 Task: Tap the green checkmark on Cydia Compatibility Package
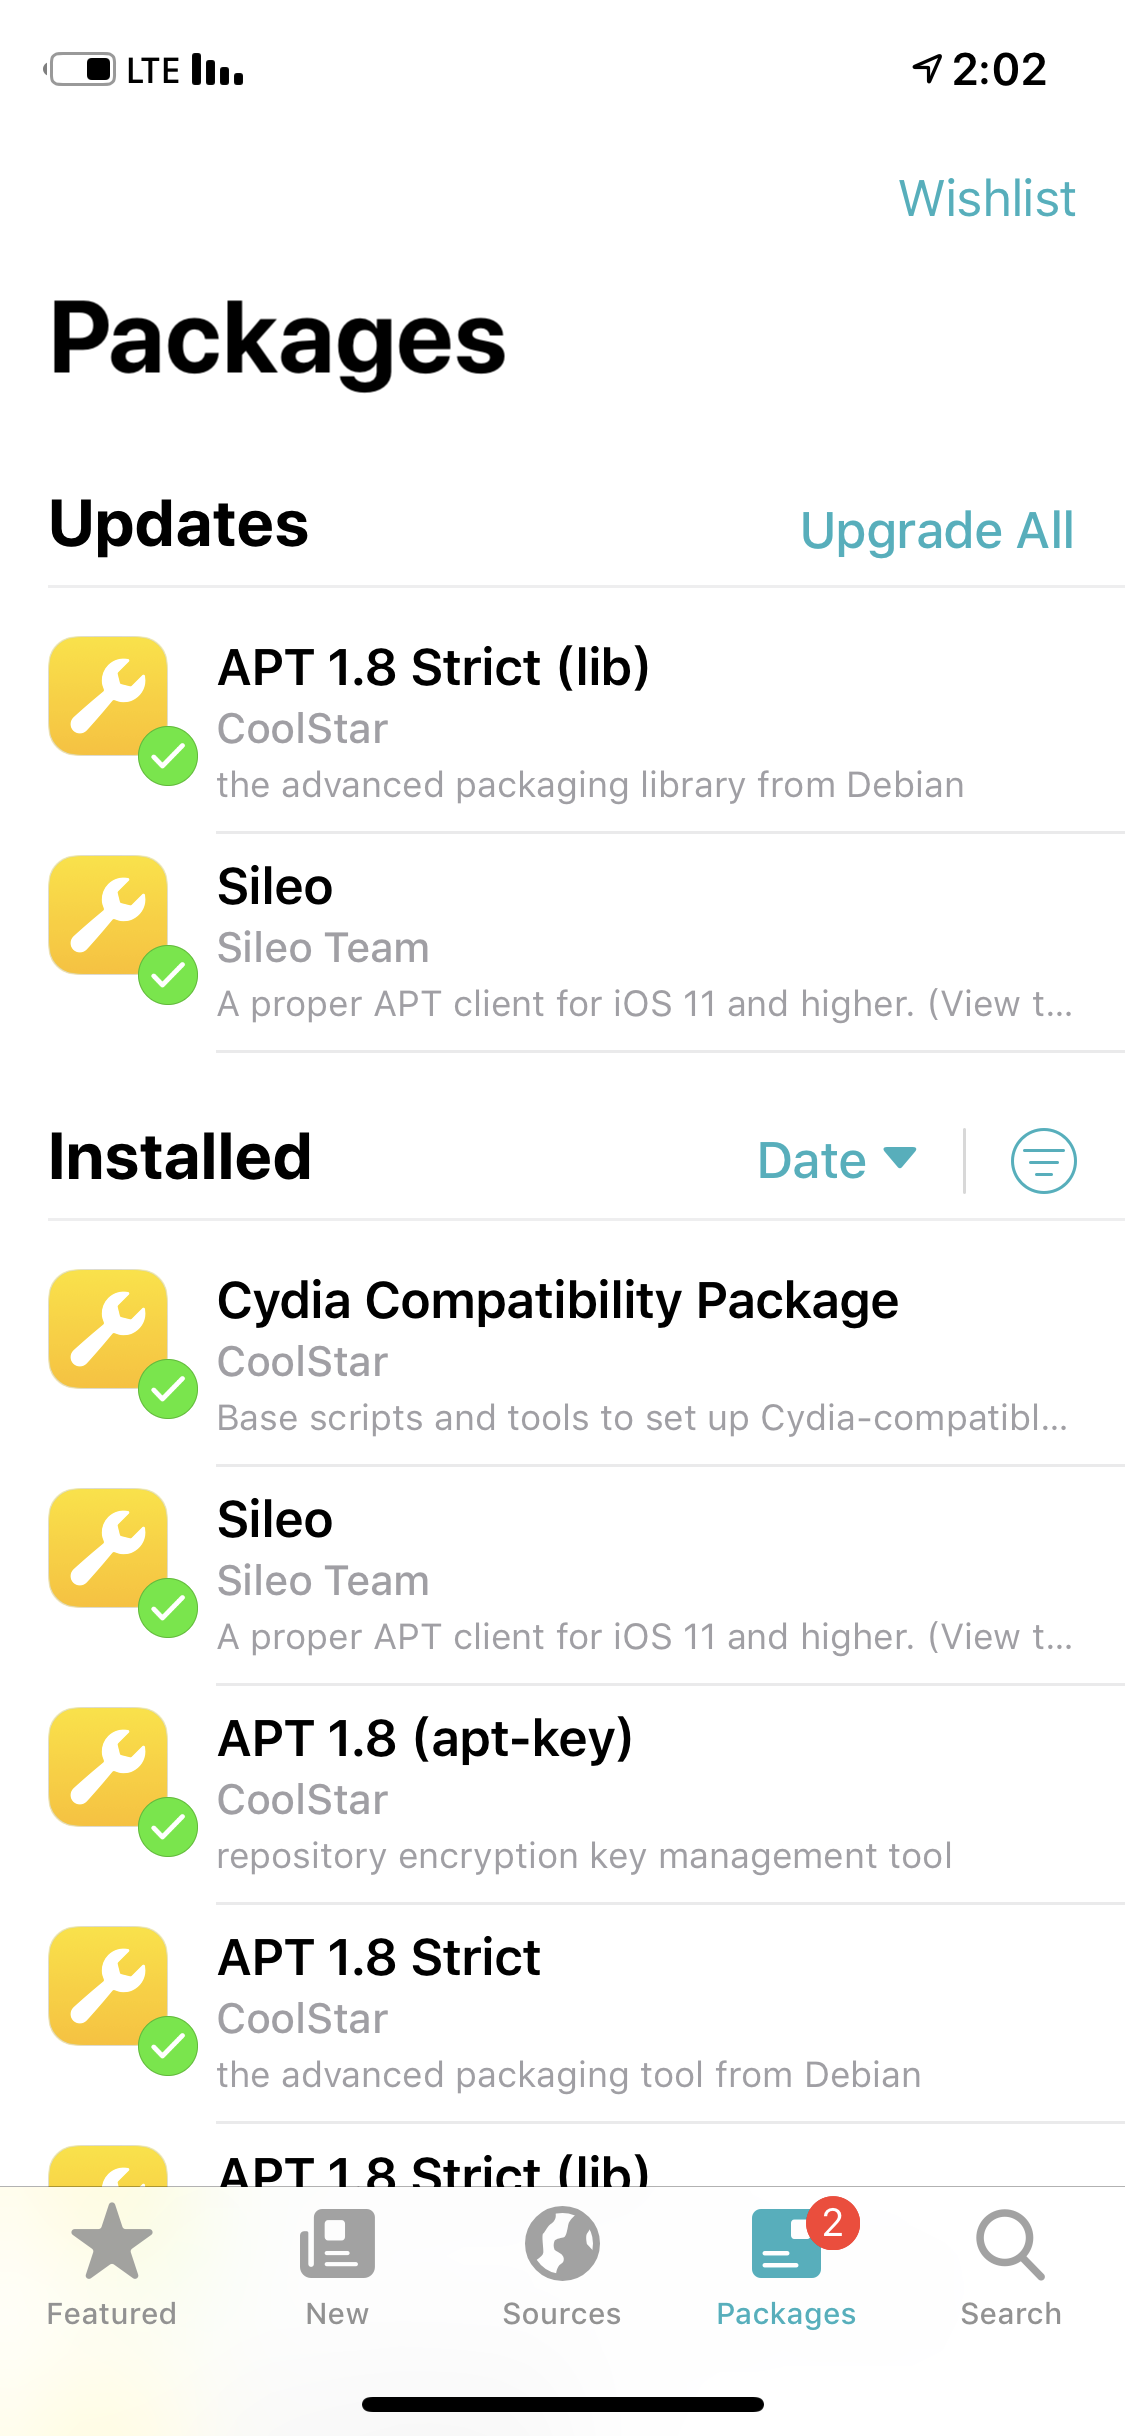[x=168, y=1388]
